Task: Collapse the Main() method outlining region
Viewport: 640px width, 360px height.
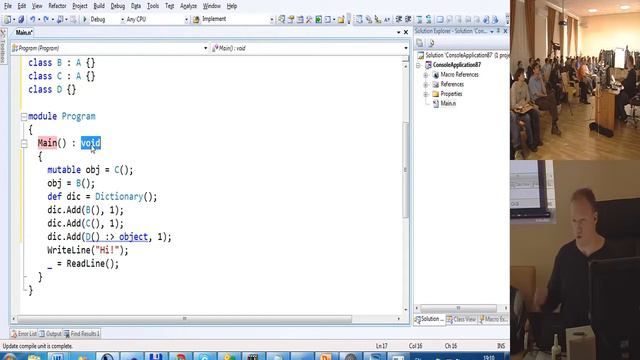Action: 24,144
